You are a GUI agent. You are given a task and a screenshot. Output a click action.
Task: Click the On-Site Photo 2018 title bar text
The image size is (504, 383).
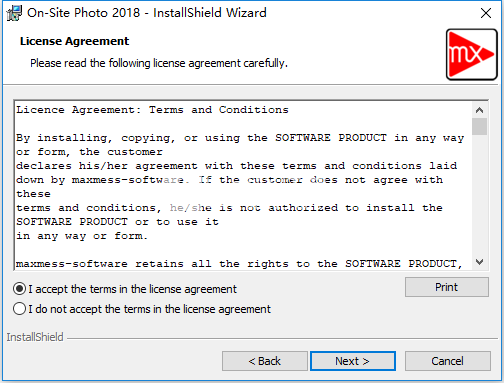pyautogui.click(x=147, y=13)
